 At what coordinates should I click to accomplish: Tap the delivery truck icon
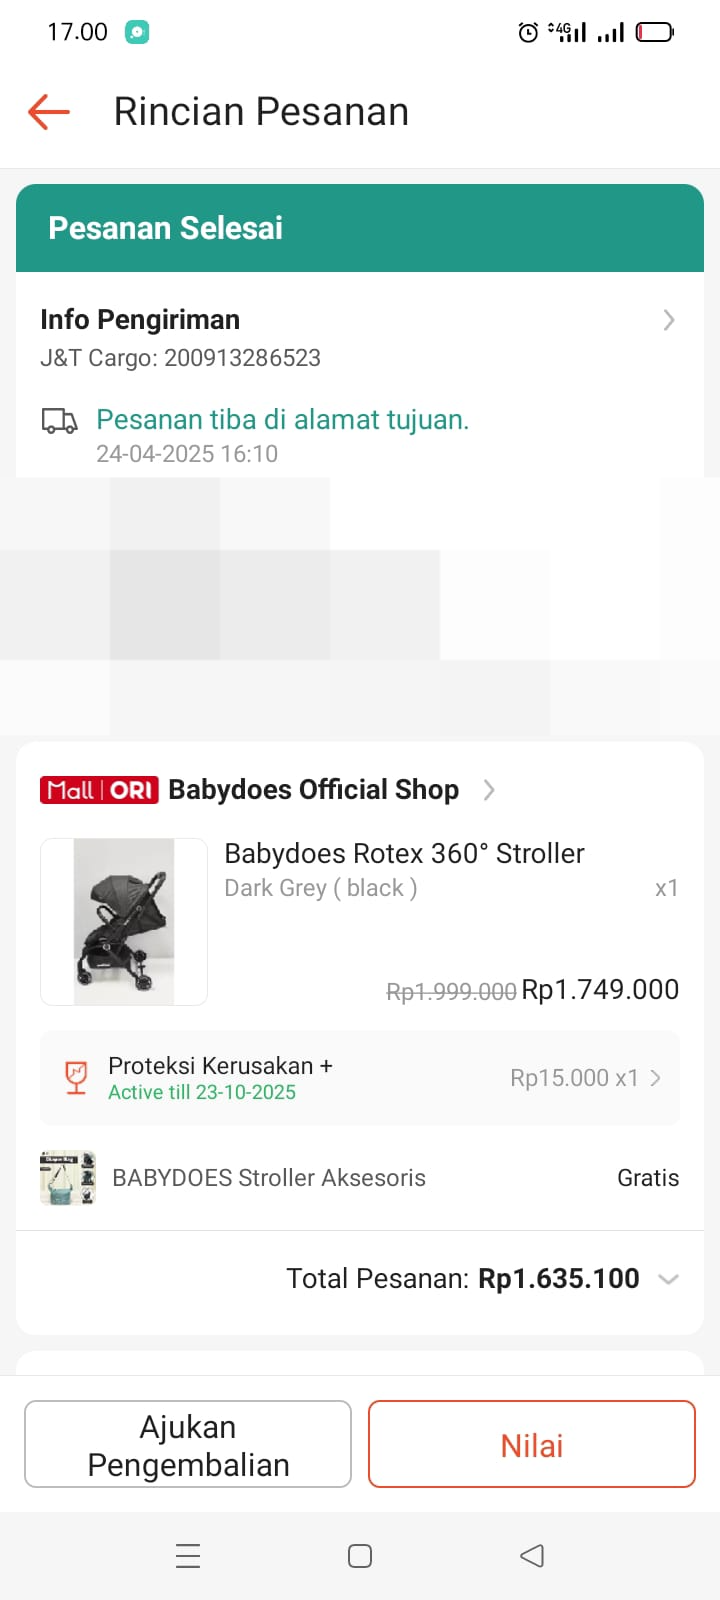tap(59, 421)
